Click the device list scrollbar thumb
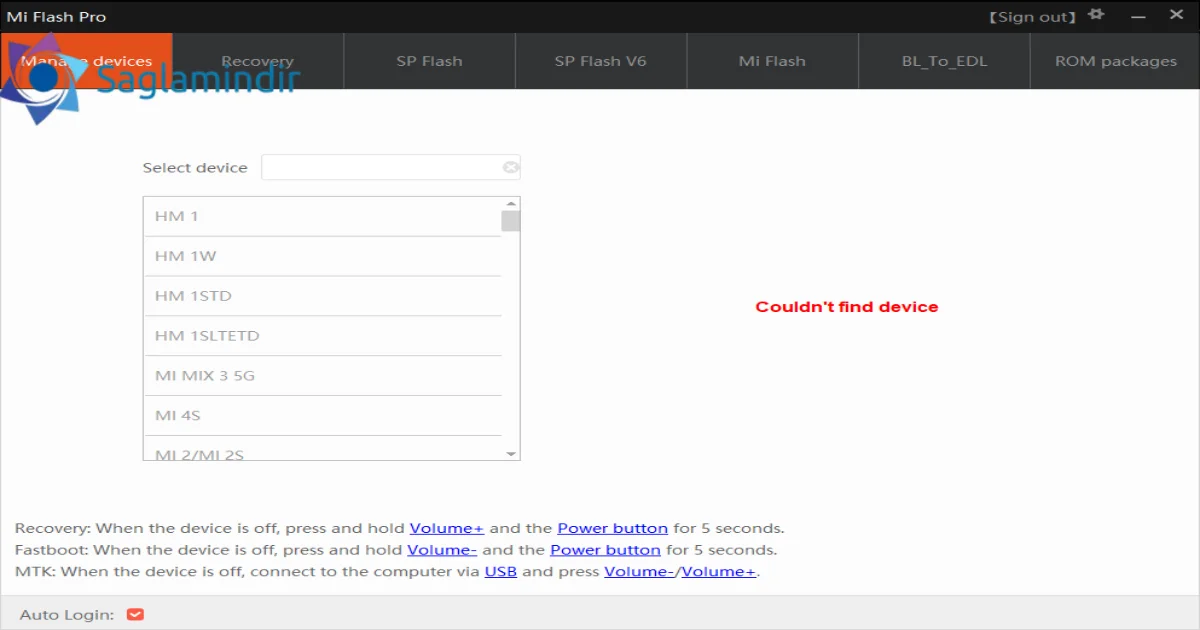1200x630 pixels. 511,221
